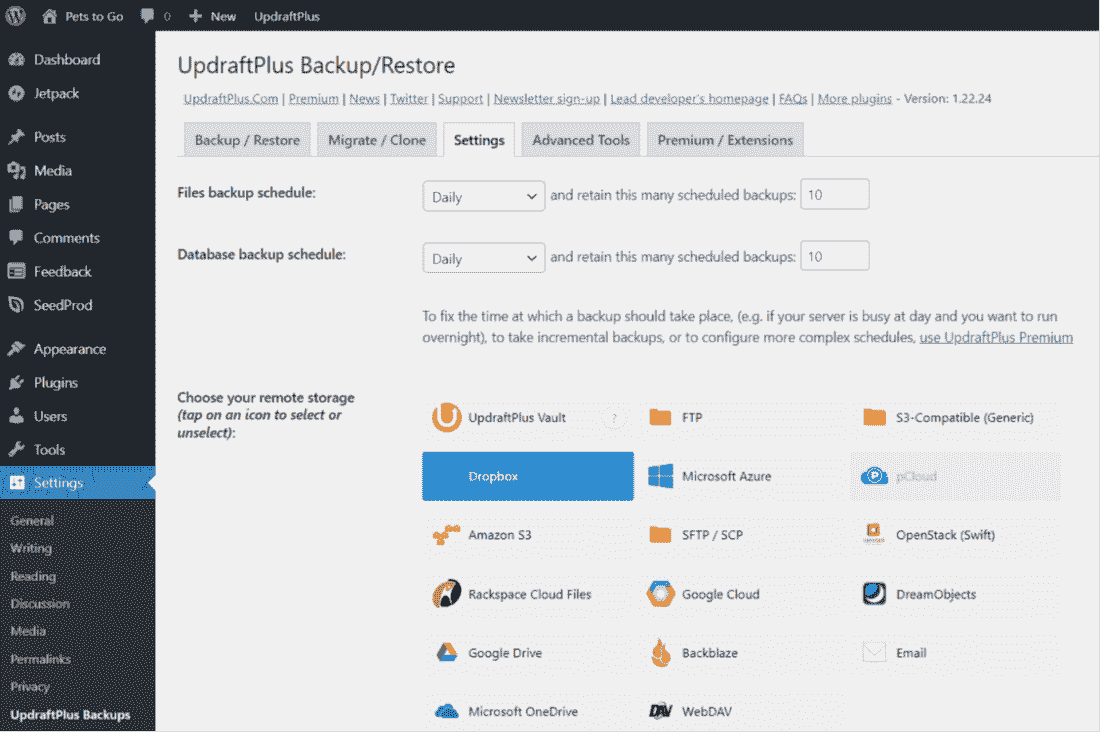1100x732 pixels.
Task: Select the Settings tab
Action: click(479, 140)
